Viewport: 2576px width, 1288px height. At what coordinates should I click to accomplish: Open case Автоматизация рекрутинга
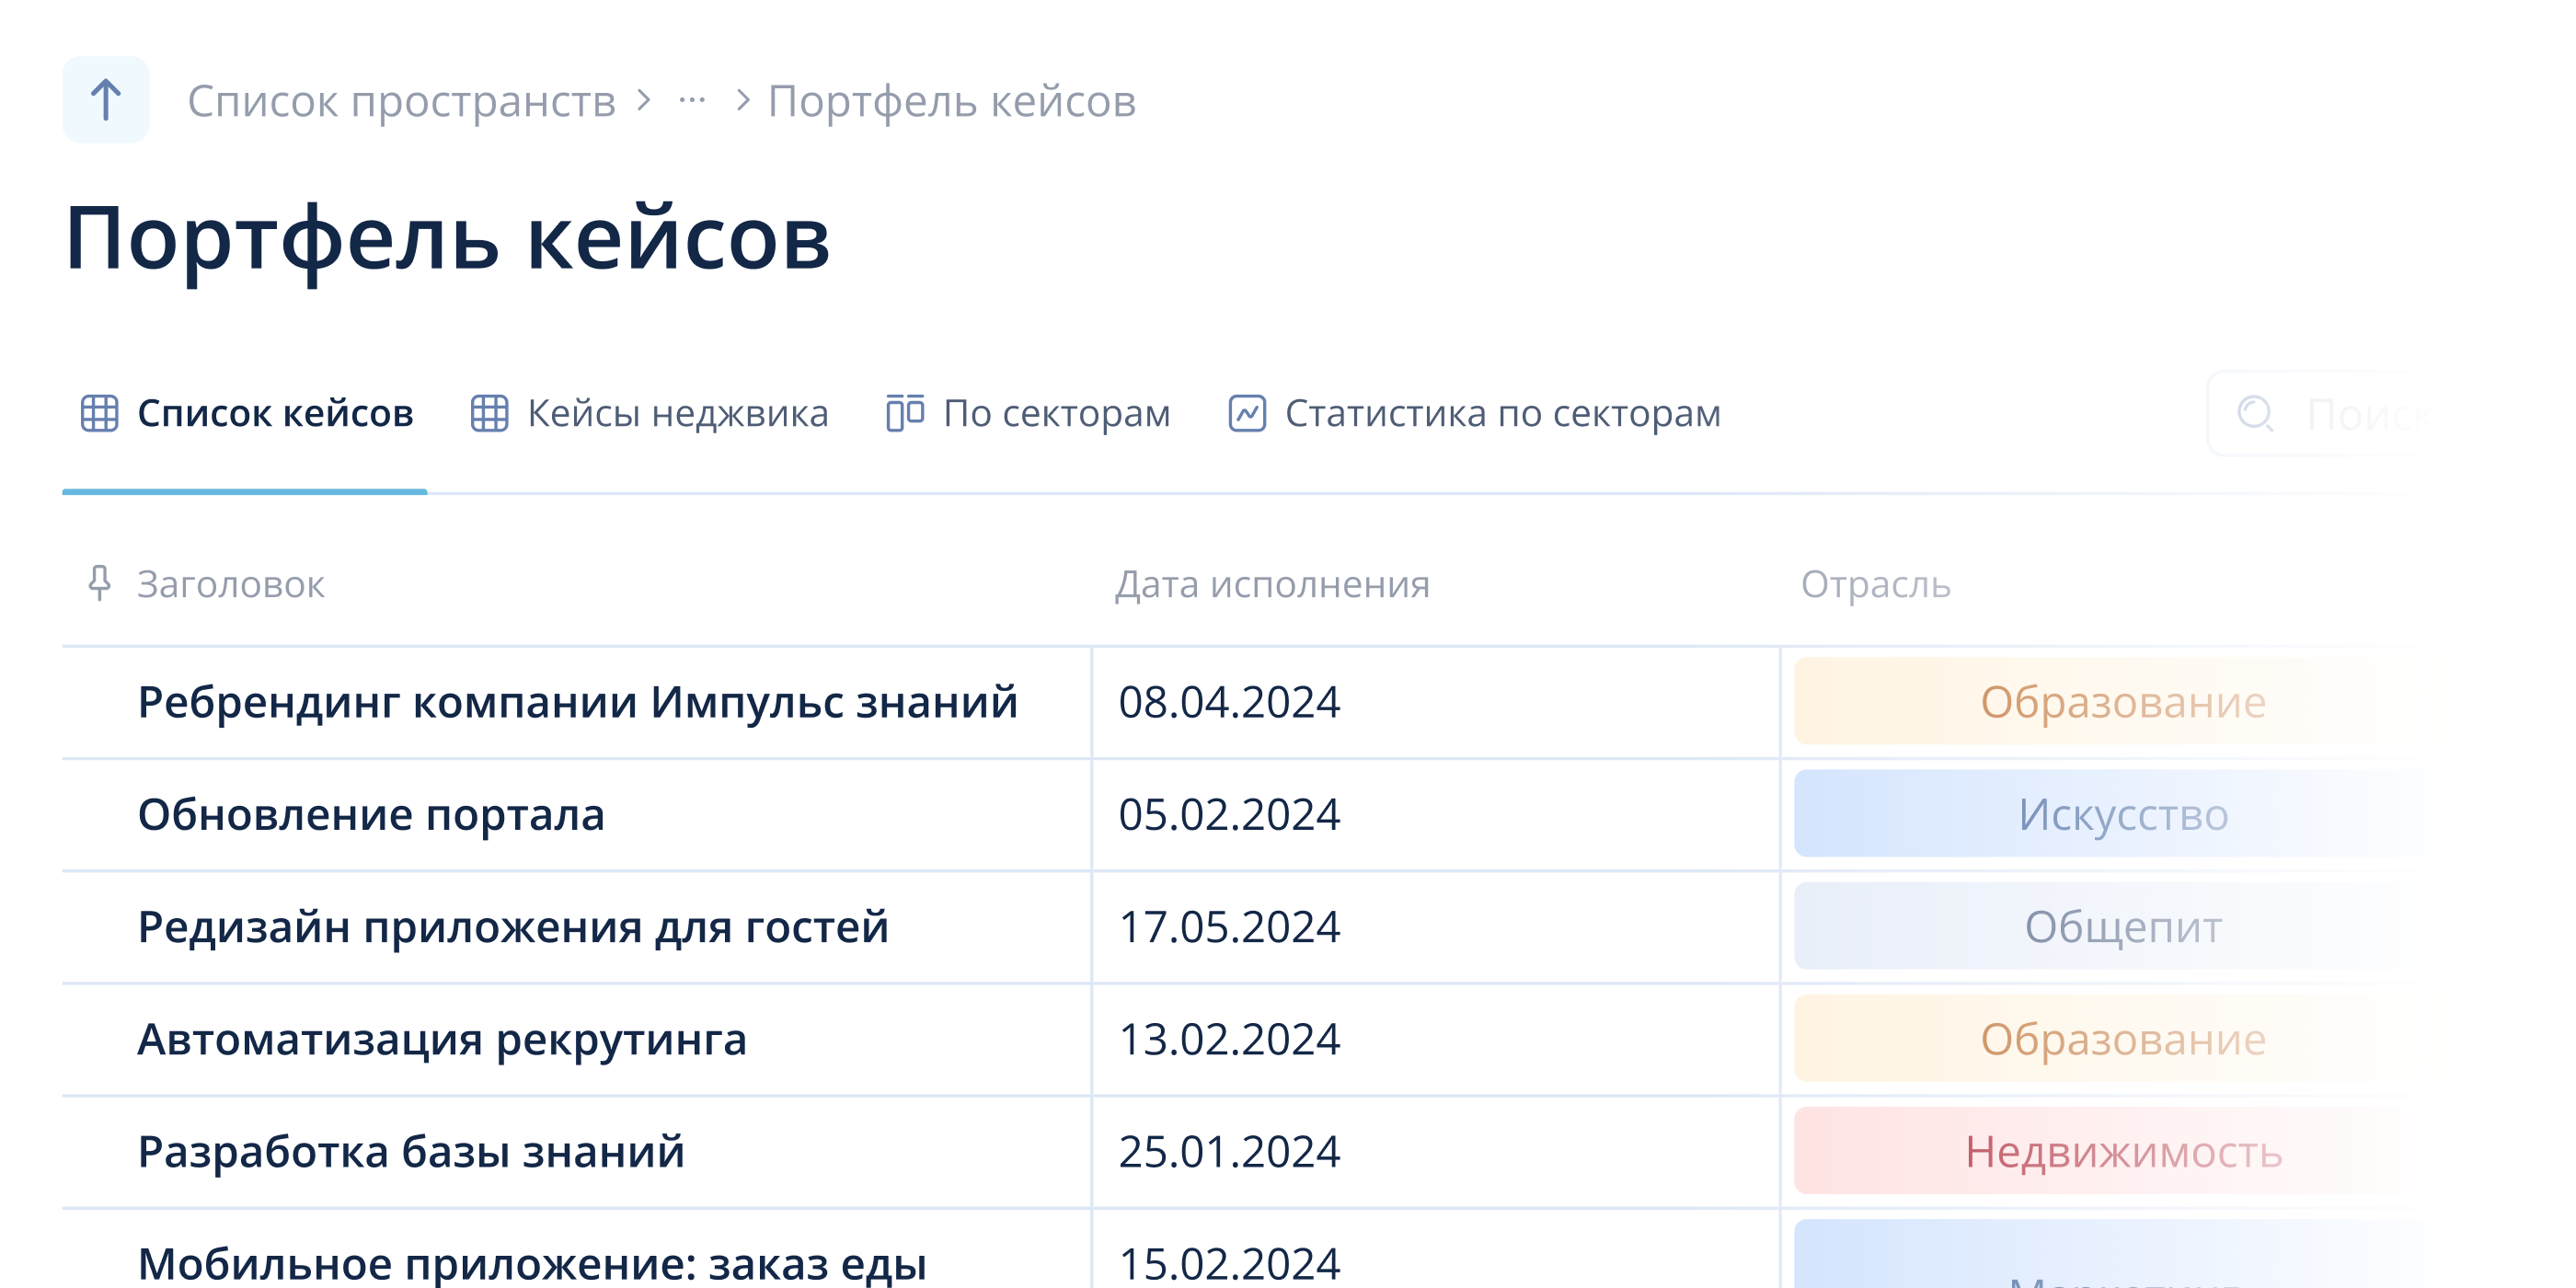442,1039
